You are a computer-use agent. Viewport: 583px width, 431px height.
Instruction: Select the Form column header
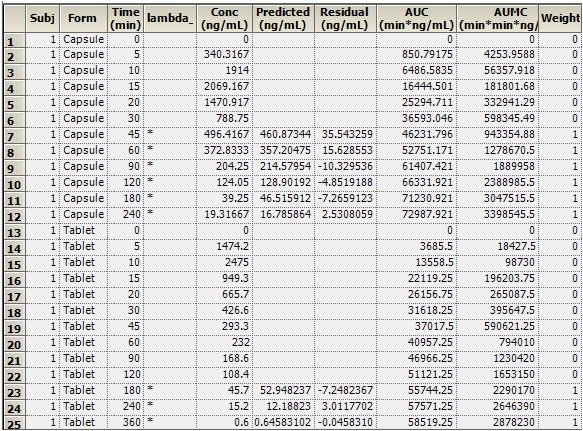coord(83,18)
